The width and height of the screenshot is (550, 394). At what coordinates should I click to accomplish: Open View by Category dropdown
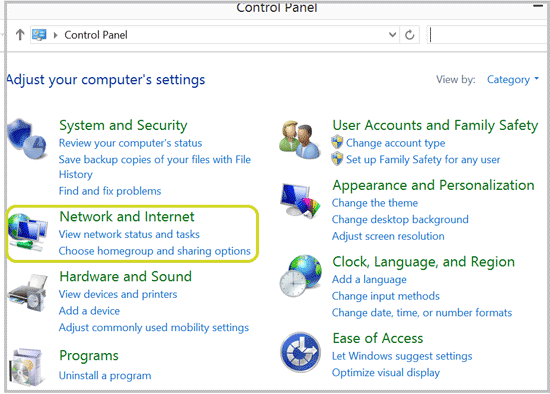pos(512,80)
